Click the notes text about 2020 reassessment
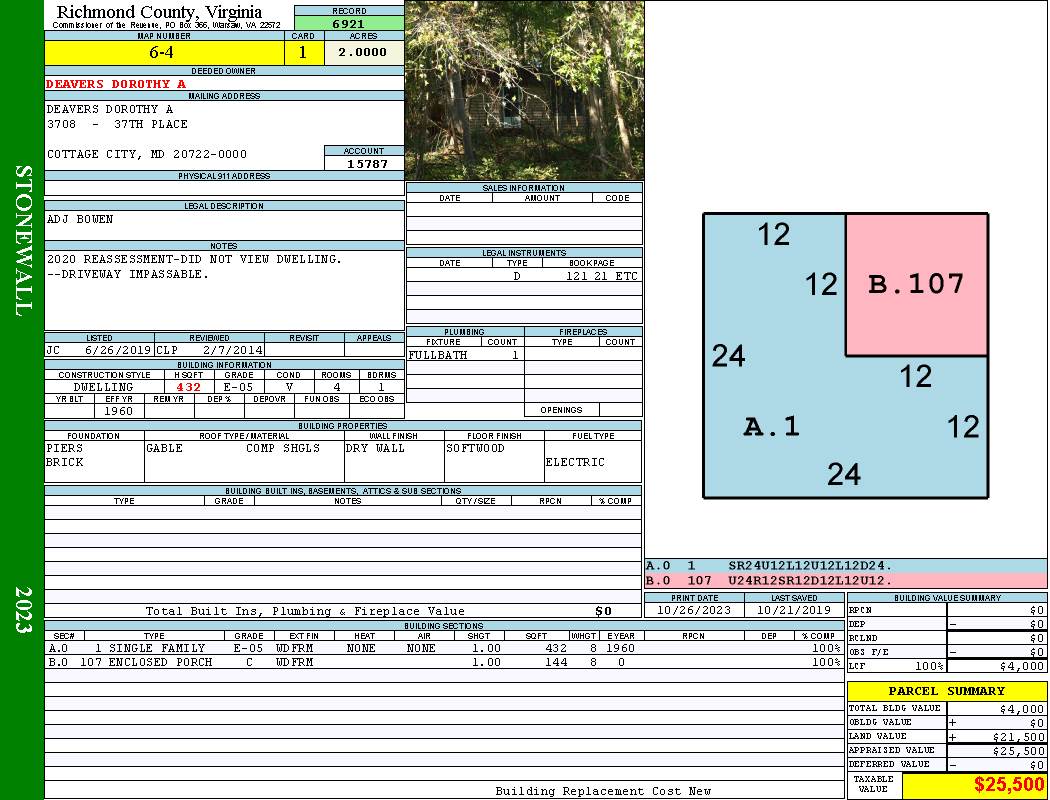The image size is (1050, 800). click(194, 259)
